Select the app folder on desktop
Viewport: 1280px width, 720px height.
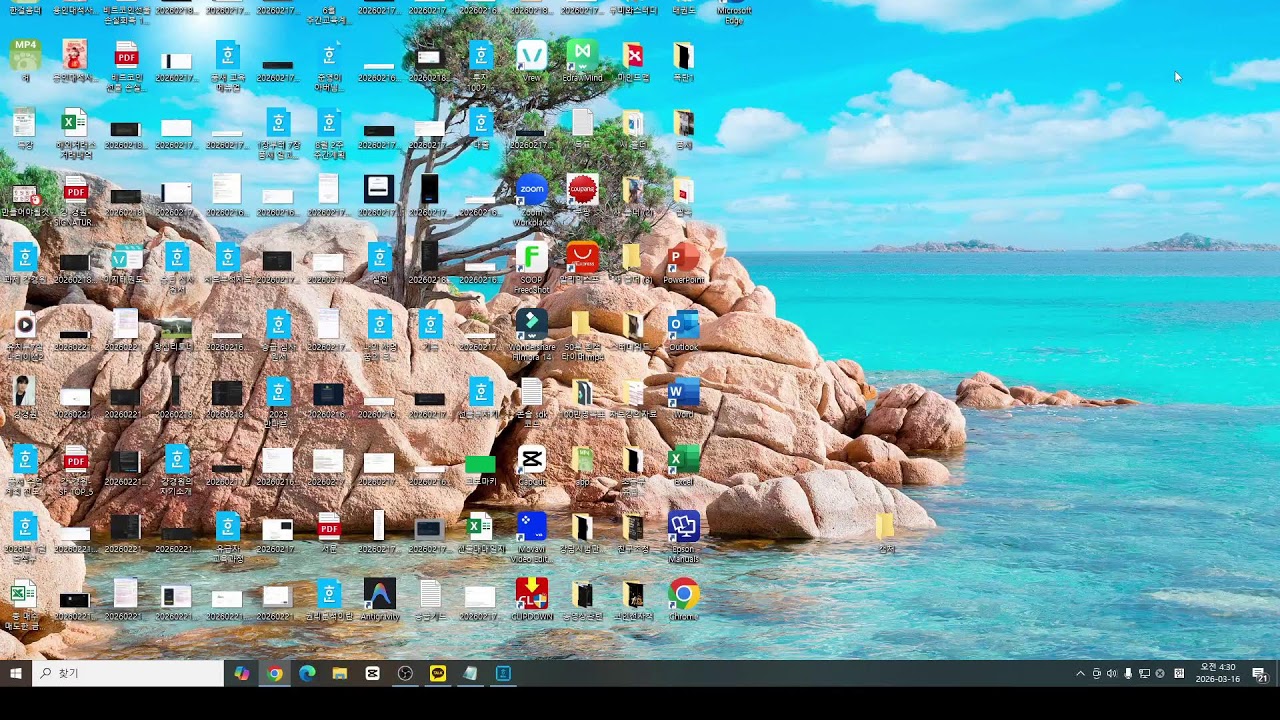(x=582, y=465)
